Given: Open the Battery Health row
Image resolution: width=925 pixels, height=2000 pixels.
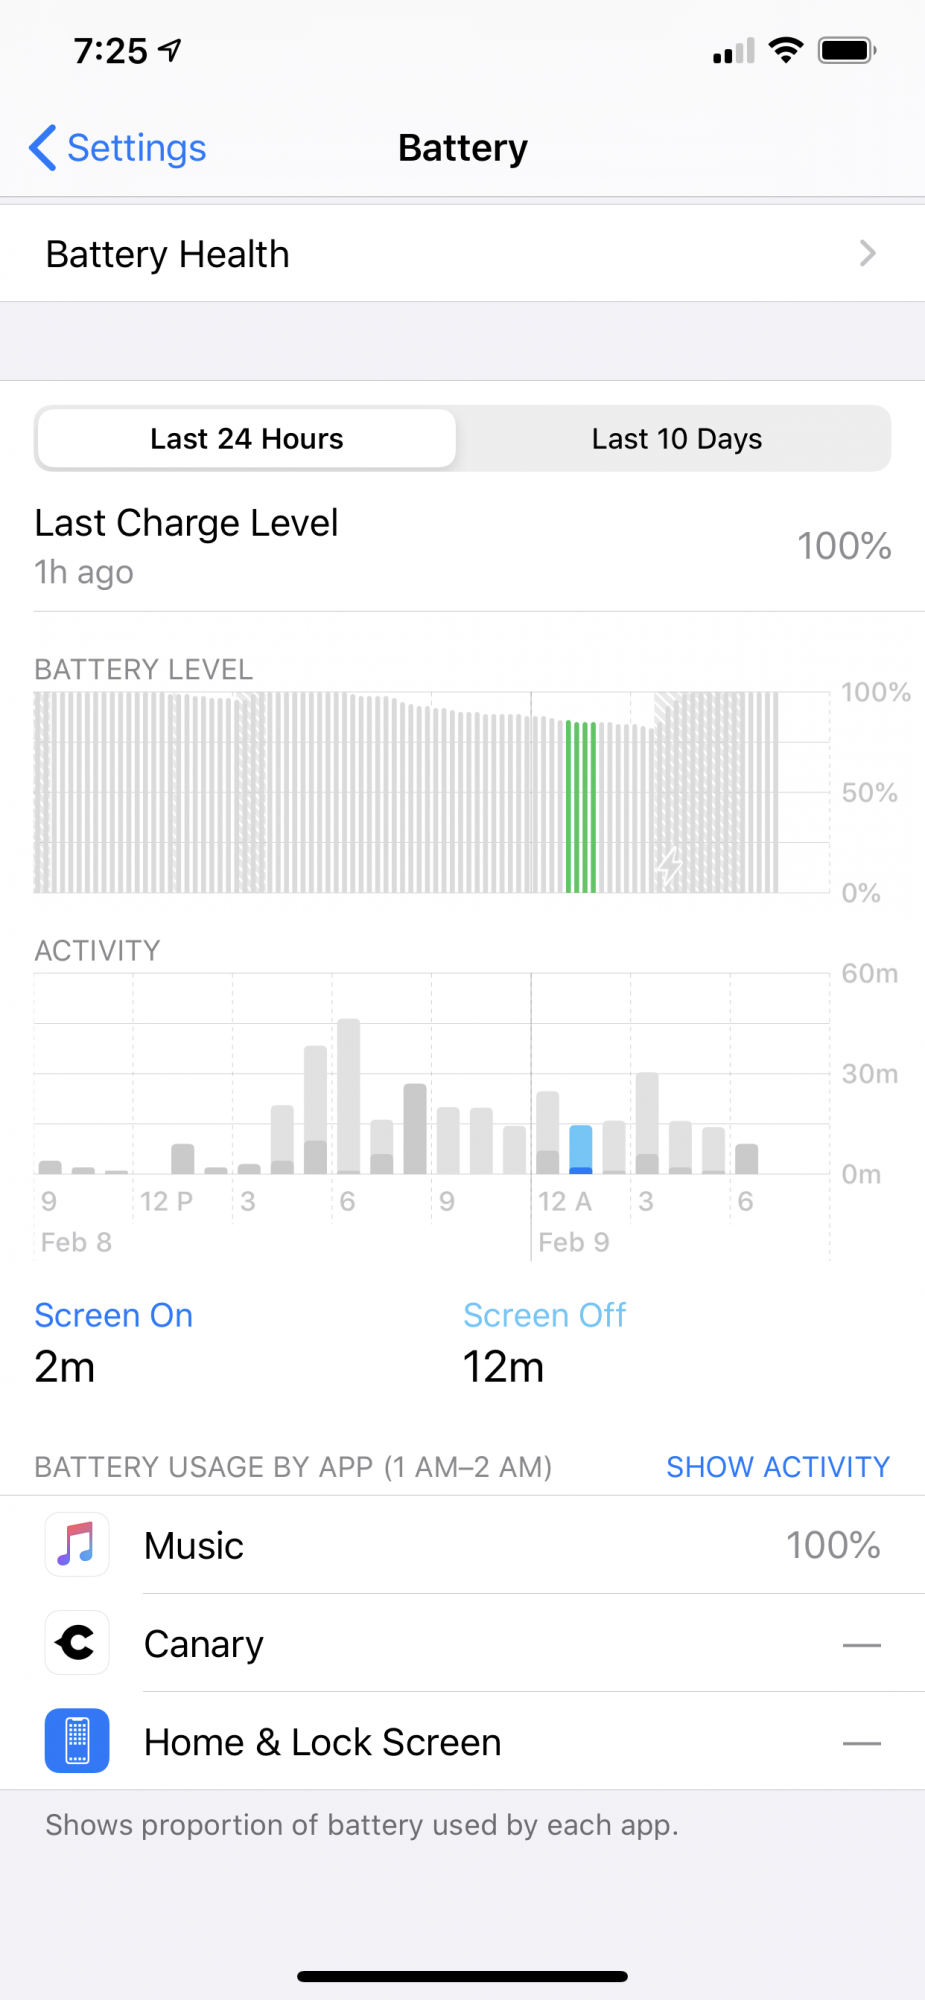Looking at the screenshot, I should click(x=462, y=254).
